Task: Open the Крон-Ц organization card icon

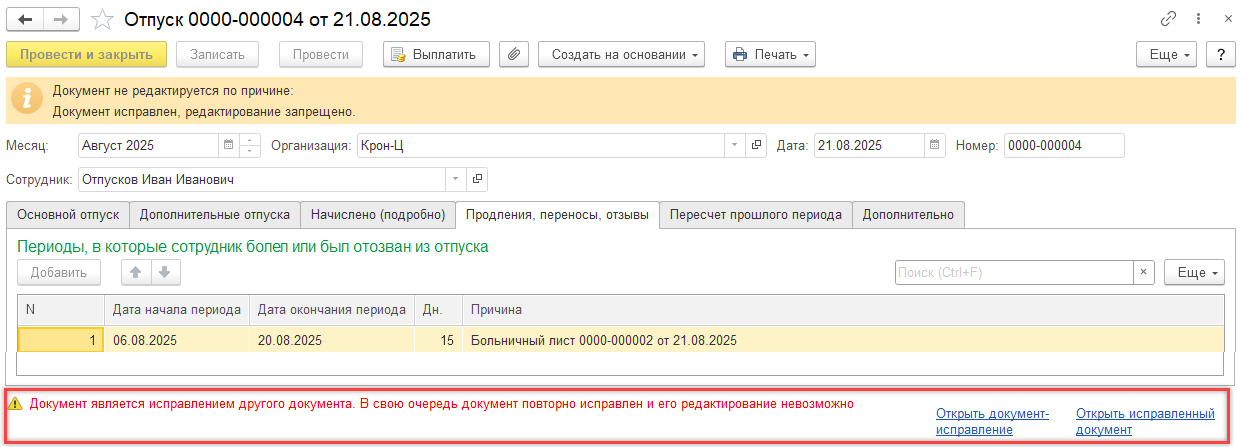Action: pos(756,145)
